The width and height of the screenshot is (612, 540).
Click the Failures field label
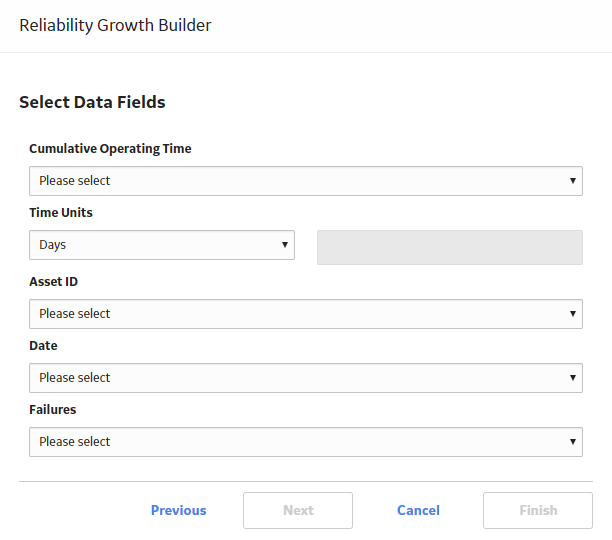coord(53,410)
